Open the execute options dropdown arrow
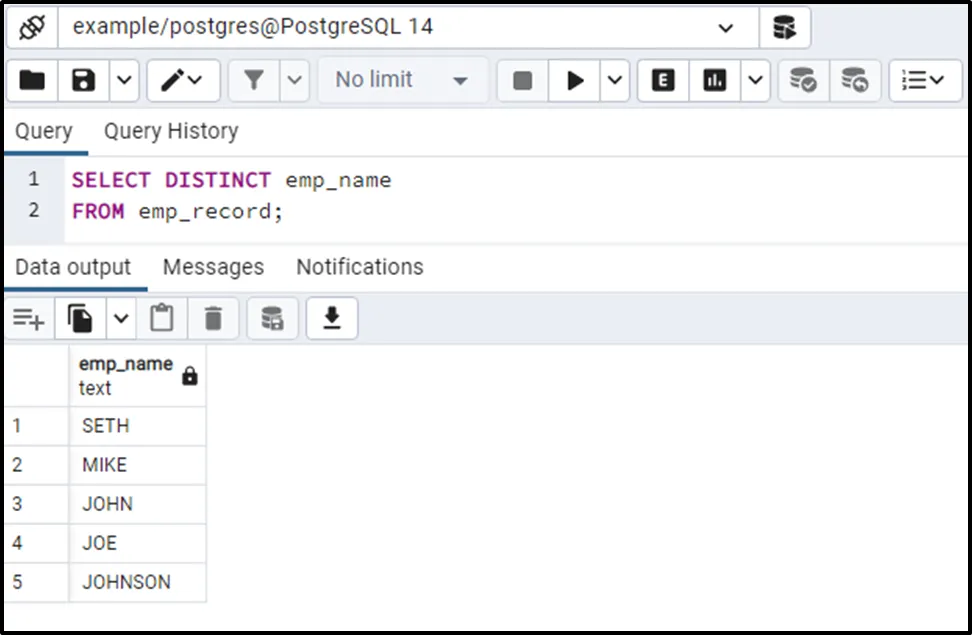972x635 pixels. click(614, 80)
